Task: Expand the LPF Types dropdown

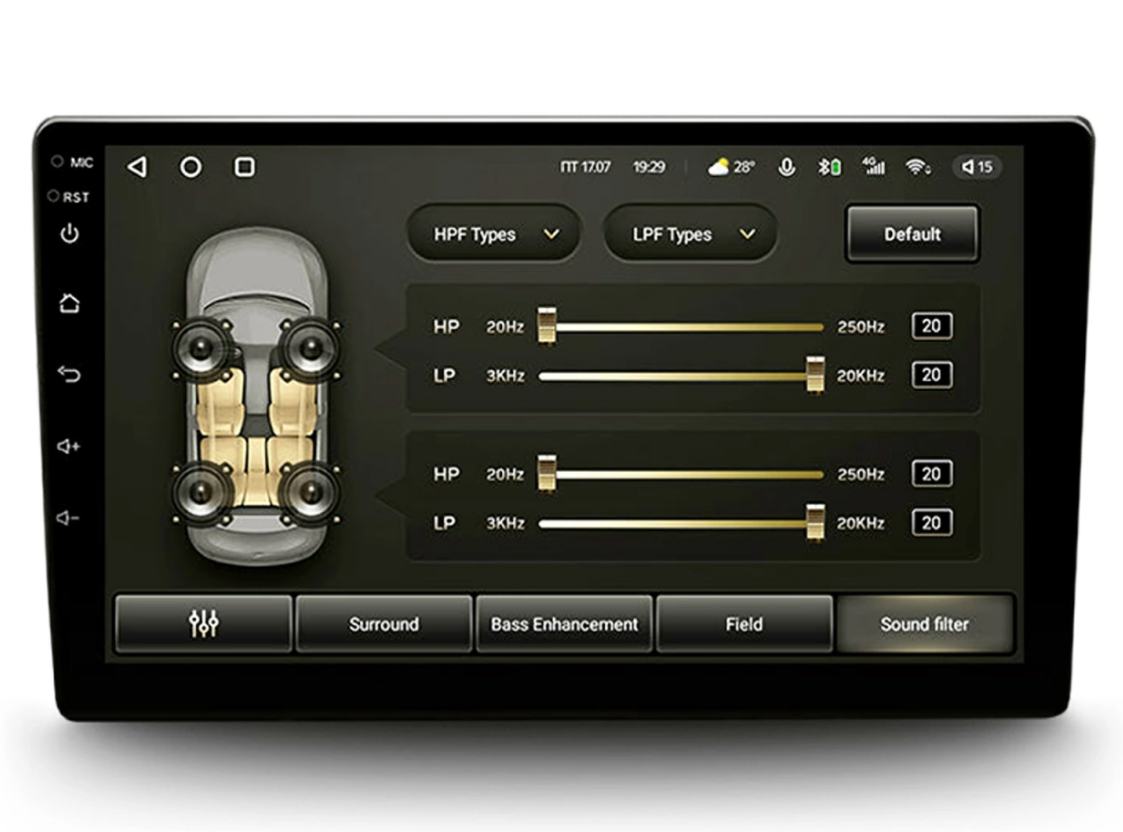Action: click(x=690, y=234)
